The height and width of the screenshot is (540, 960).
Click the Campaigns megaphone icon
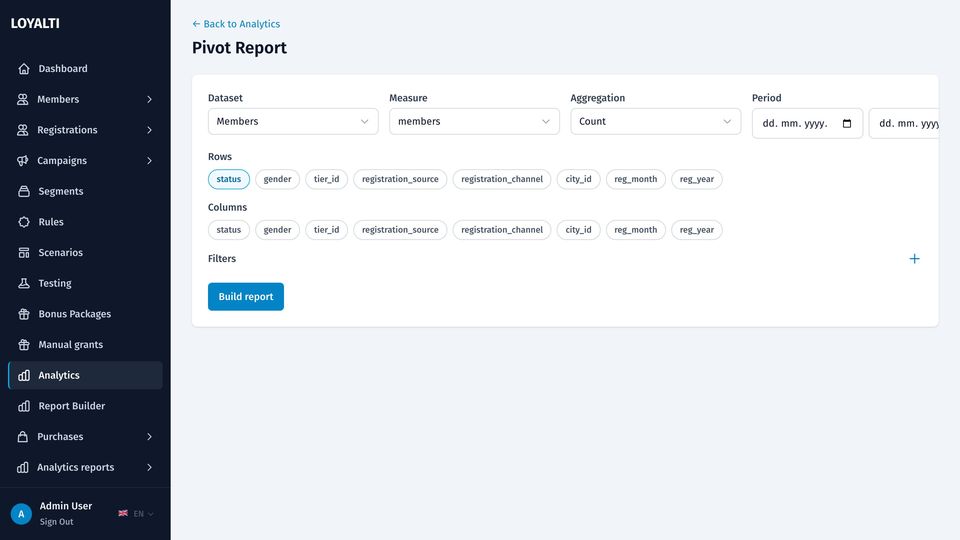[23, 160]
